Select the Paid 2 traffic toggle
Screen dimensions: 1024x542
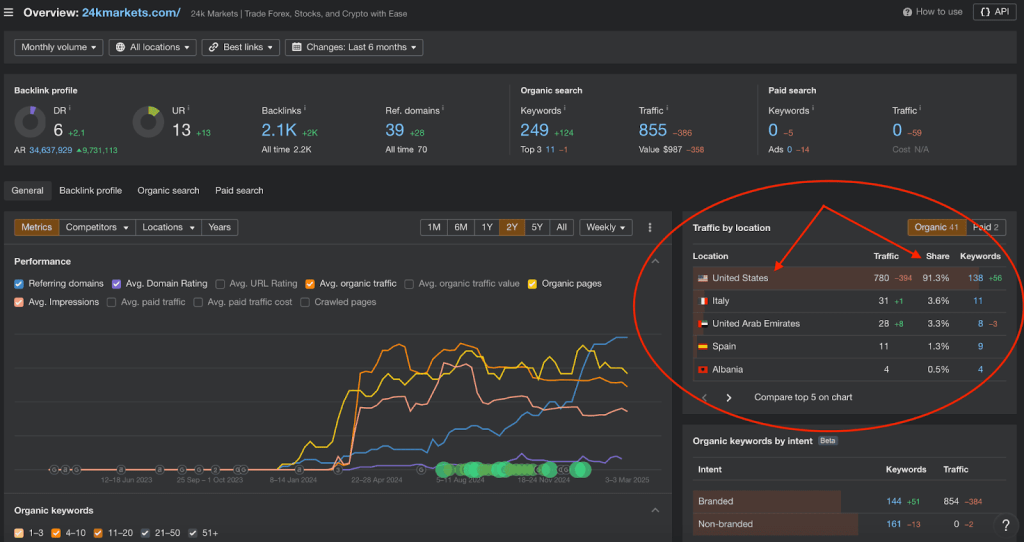986,227
